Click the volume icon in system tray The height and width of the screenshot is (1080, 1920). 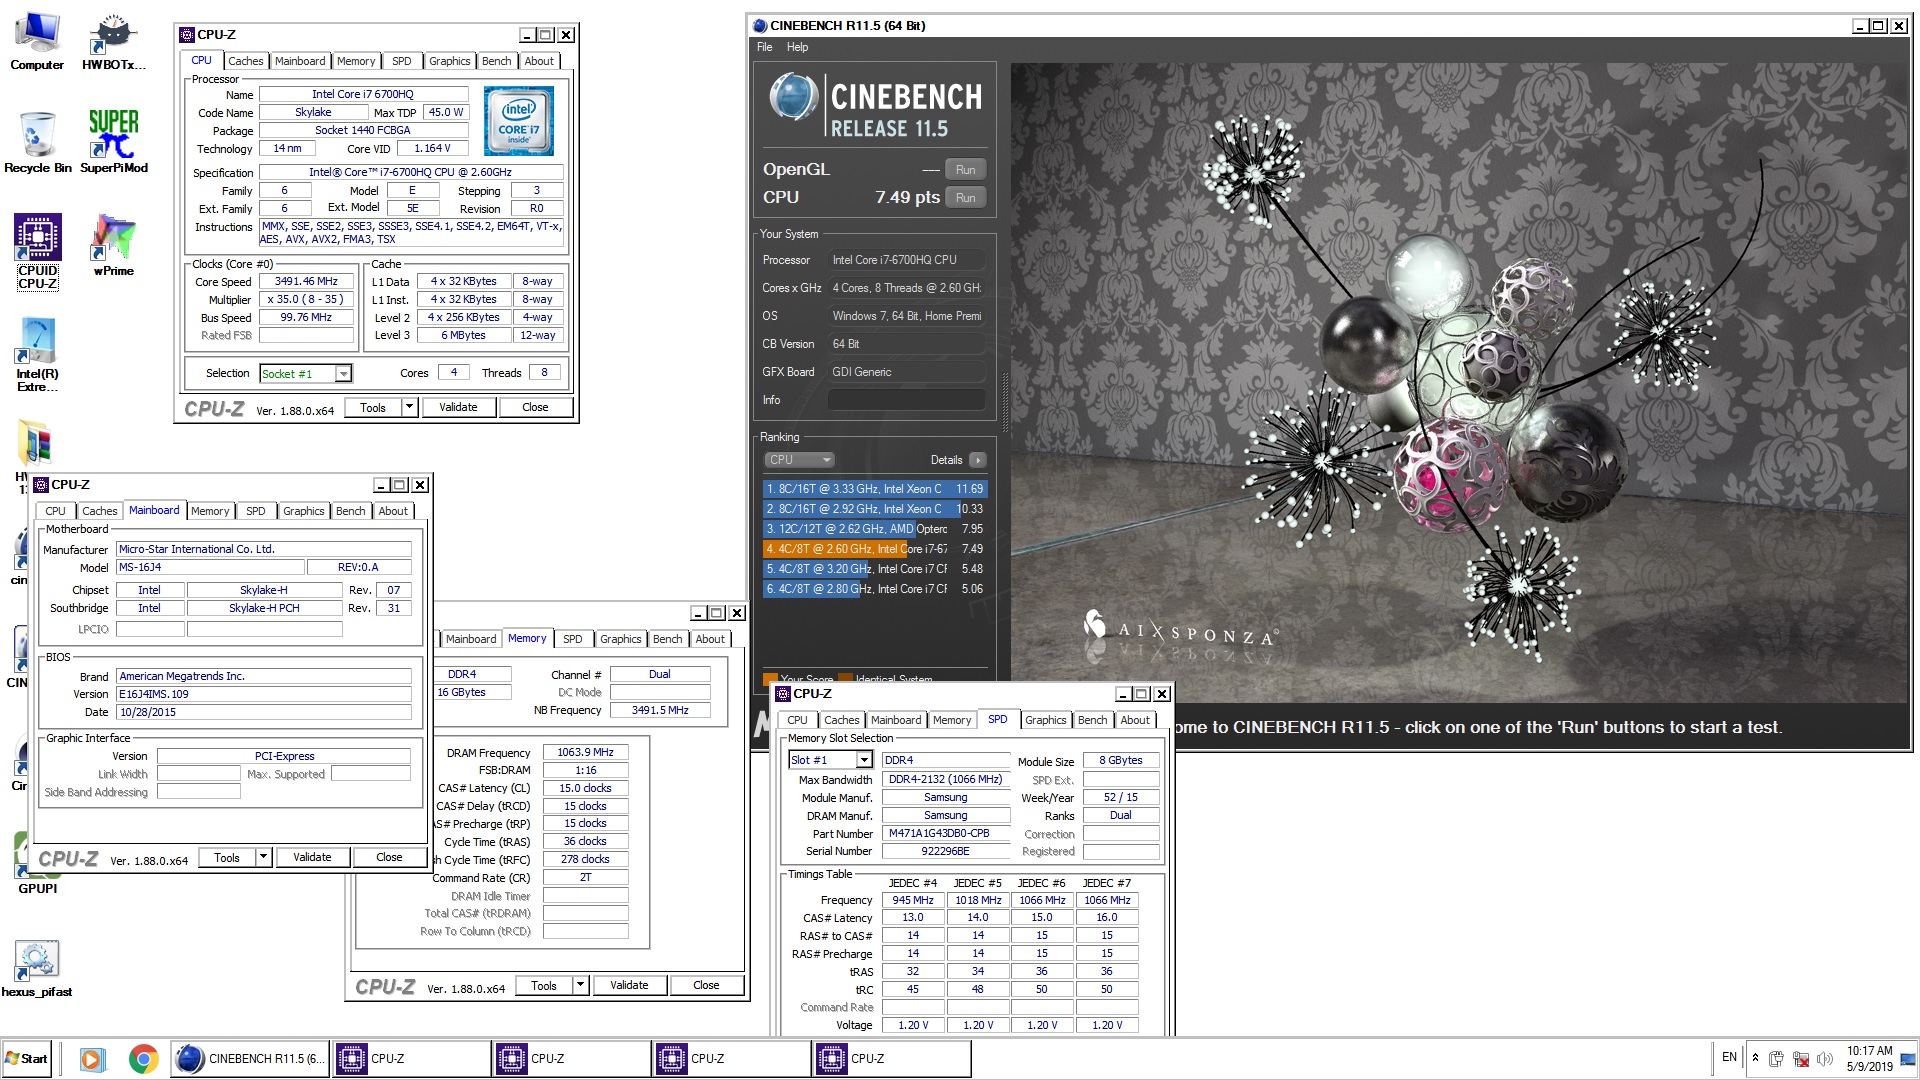[x=1825, y=1059]
